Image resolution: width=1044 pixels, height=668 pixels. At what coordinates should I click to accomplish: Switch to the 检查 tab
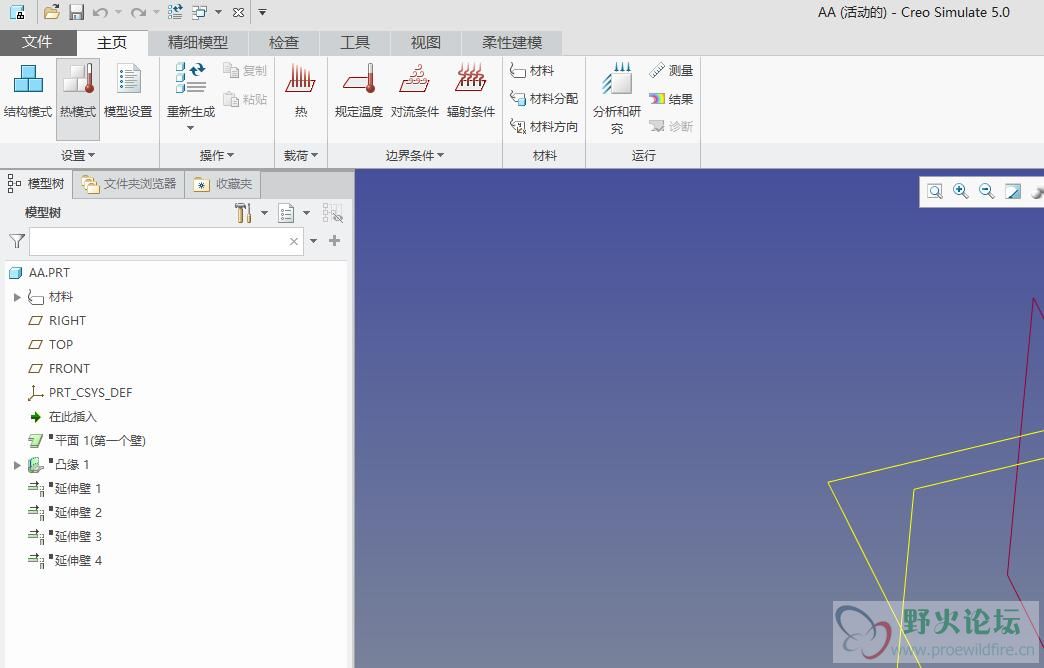(x=284, y=43)
